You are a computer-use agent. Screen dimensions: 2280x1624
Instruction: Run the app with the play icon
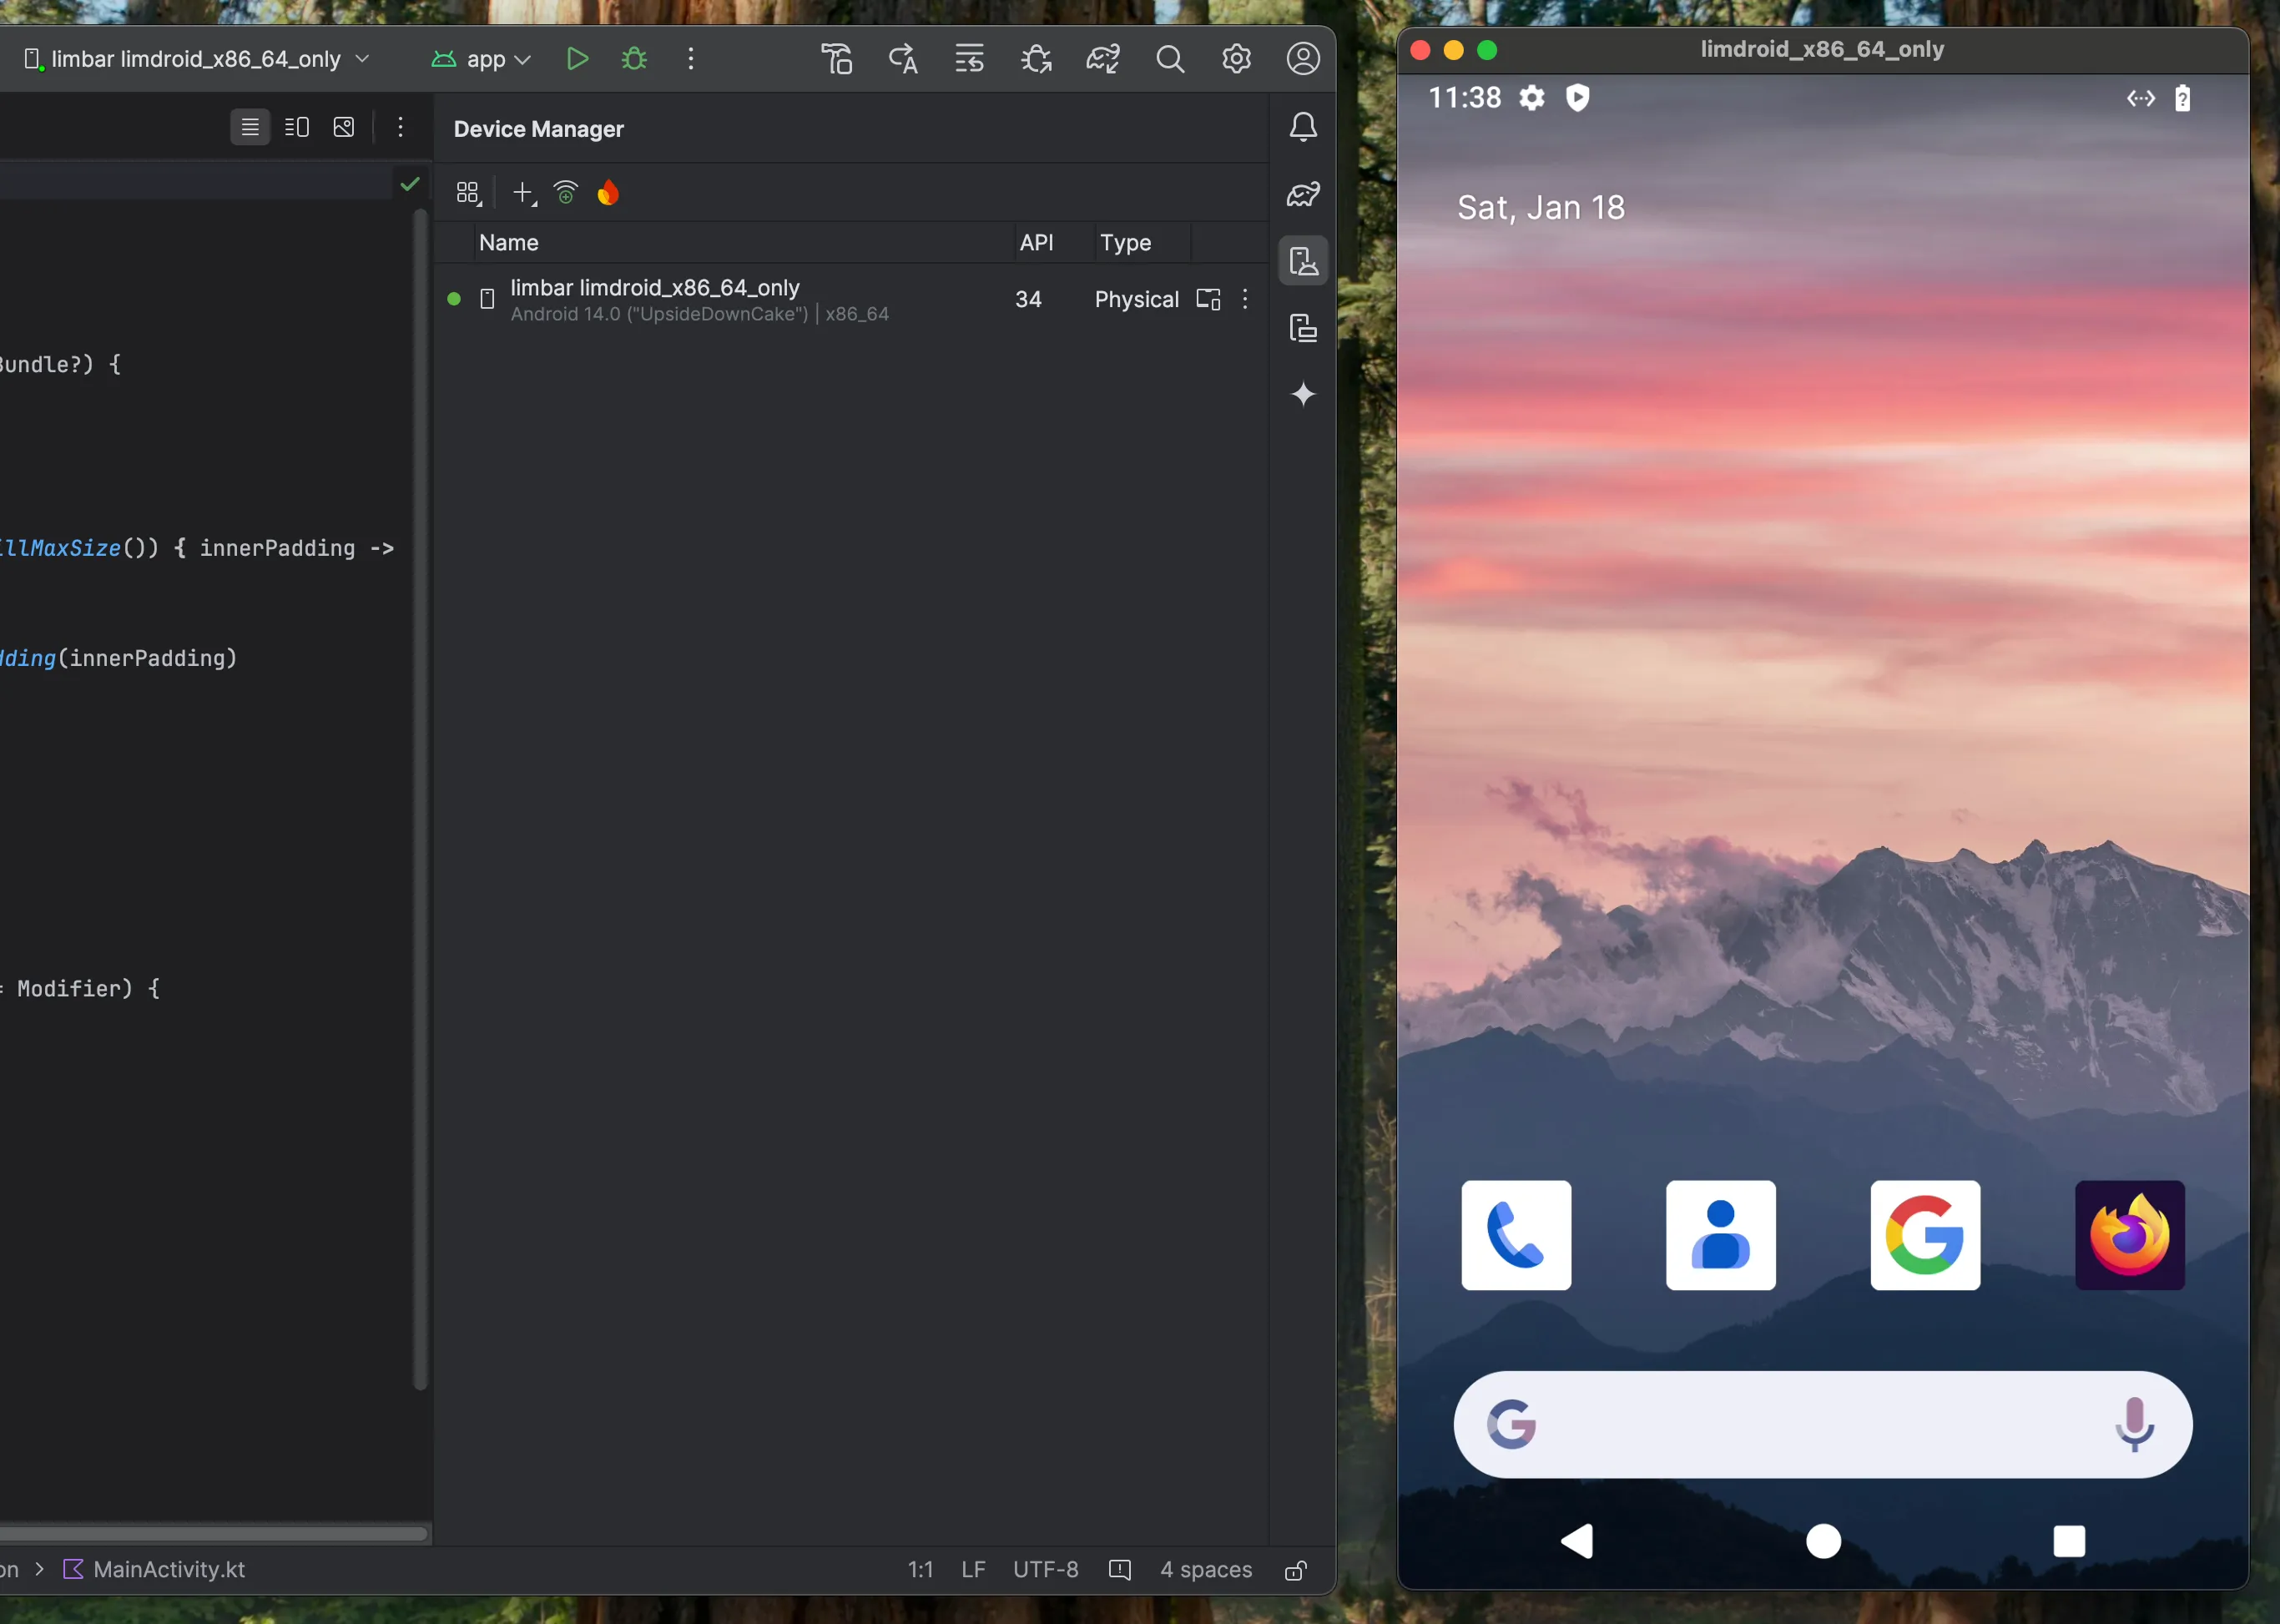(578, 58)
